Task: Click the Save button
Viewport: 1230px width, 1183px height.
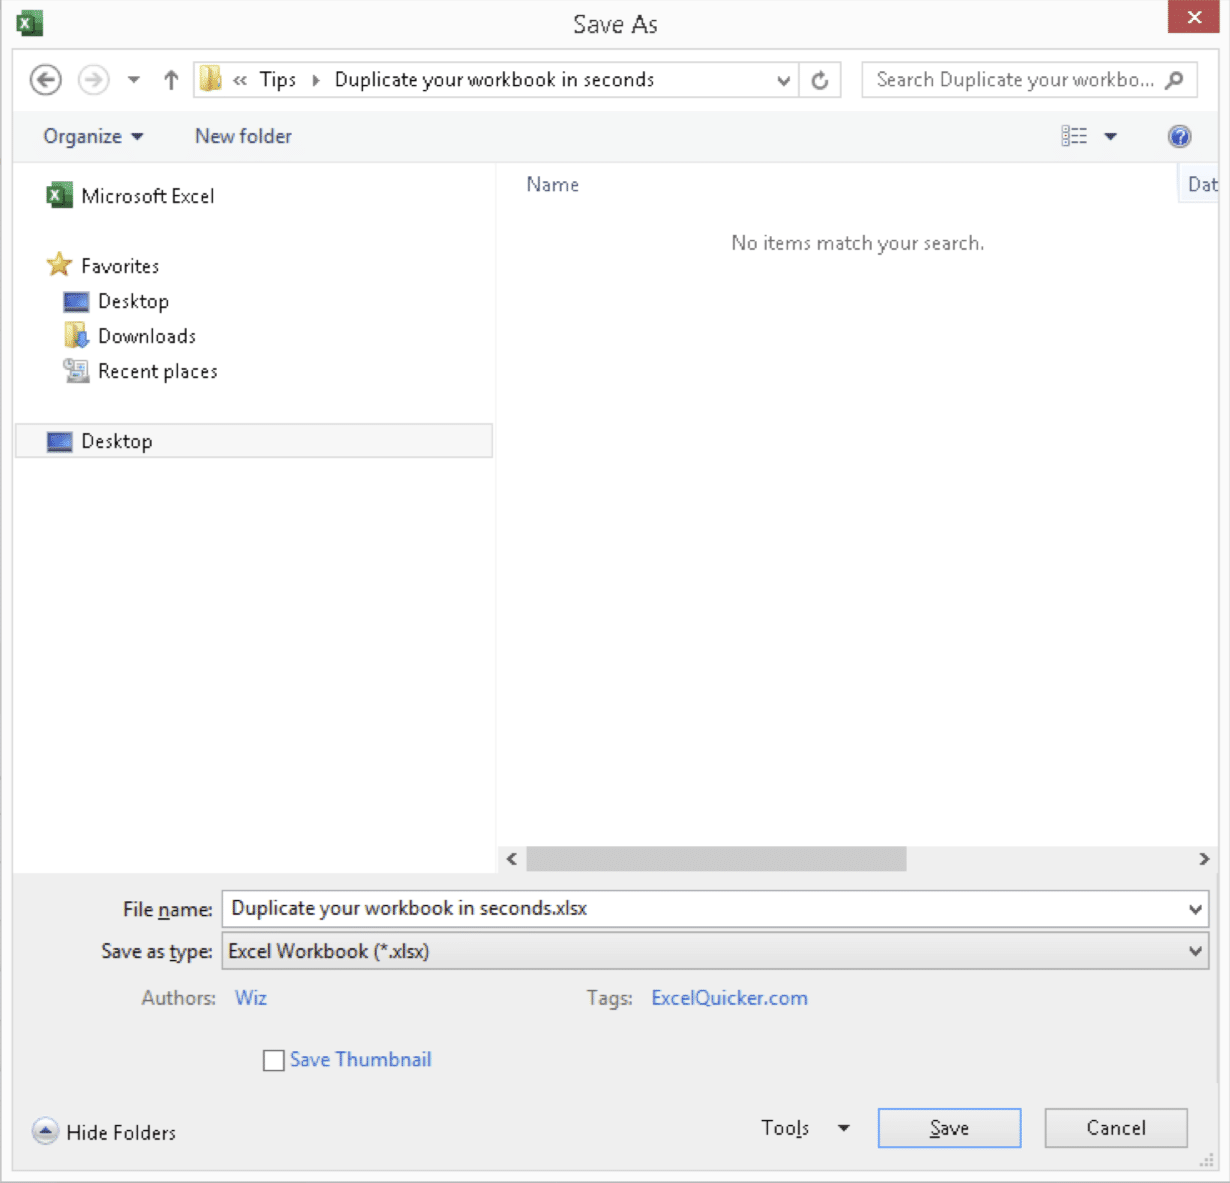Action: (948, 1127)
